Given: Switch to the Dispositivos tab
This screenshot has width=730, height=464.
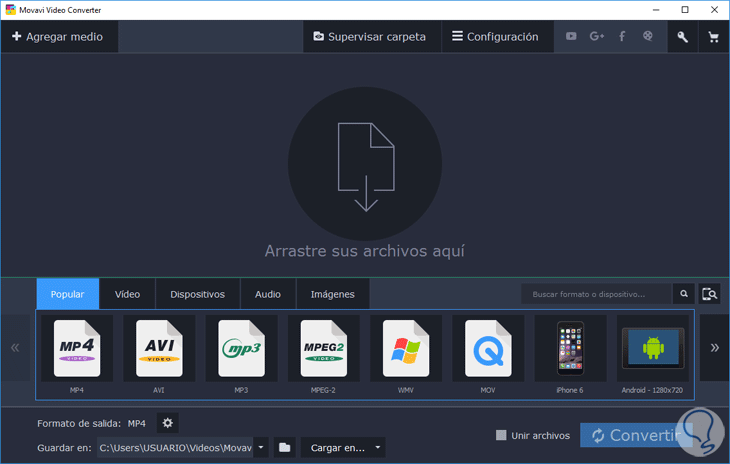Looking at the screenshot, I should (x=197, y=294).
